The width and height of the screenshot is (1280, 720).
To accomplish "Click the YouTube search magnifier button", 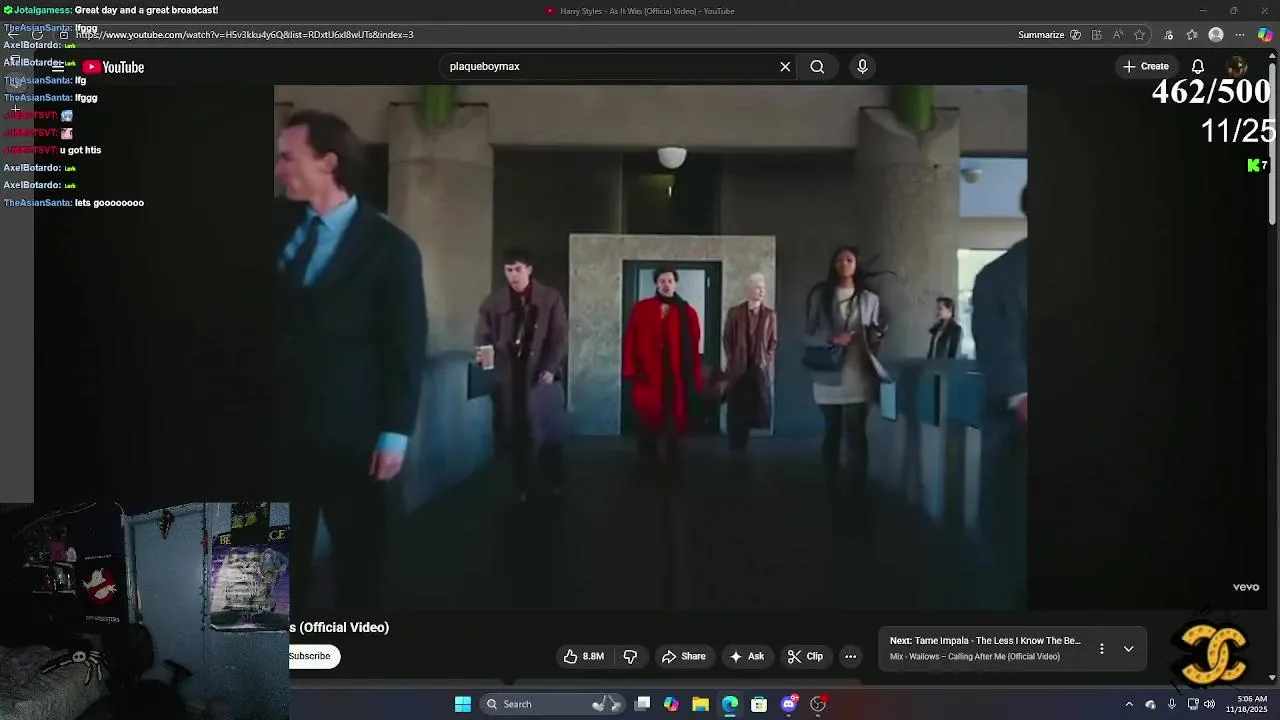I will [x=817, y=67].
